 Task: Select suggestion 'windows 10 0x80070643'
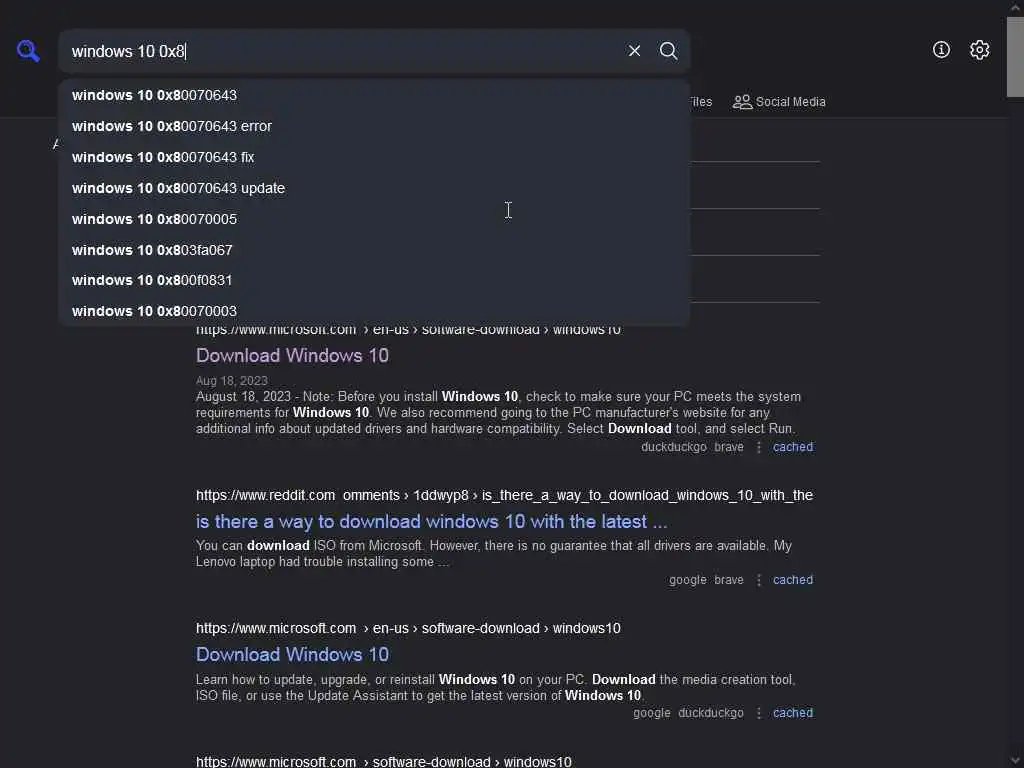[374, 95]
